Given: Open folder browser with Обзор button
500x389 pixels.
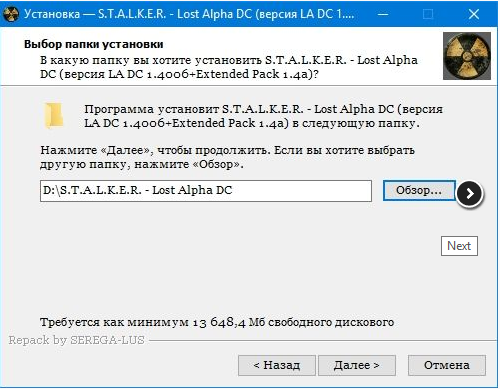Looking at the screenshot, I should pos(419,190).
